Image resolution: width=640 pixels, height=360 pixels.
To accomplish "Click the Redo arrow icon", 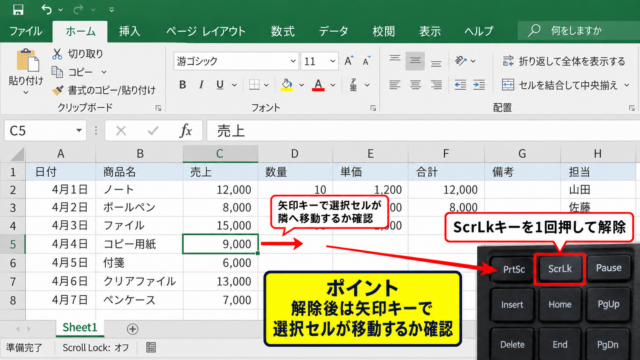I will [x=78, y=9].
